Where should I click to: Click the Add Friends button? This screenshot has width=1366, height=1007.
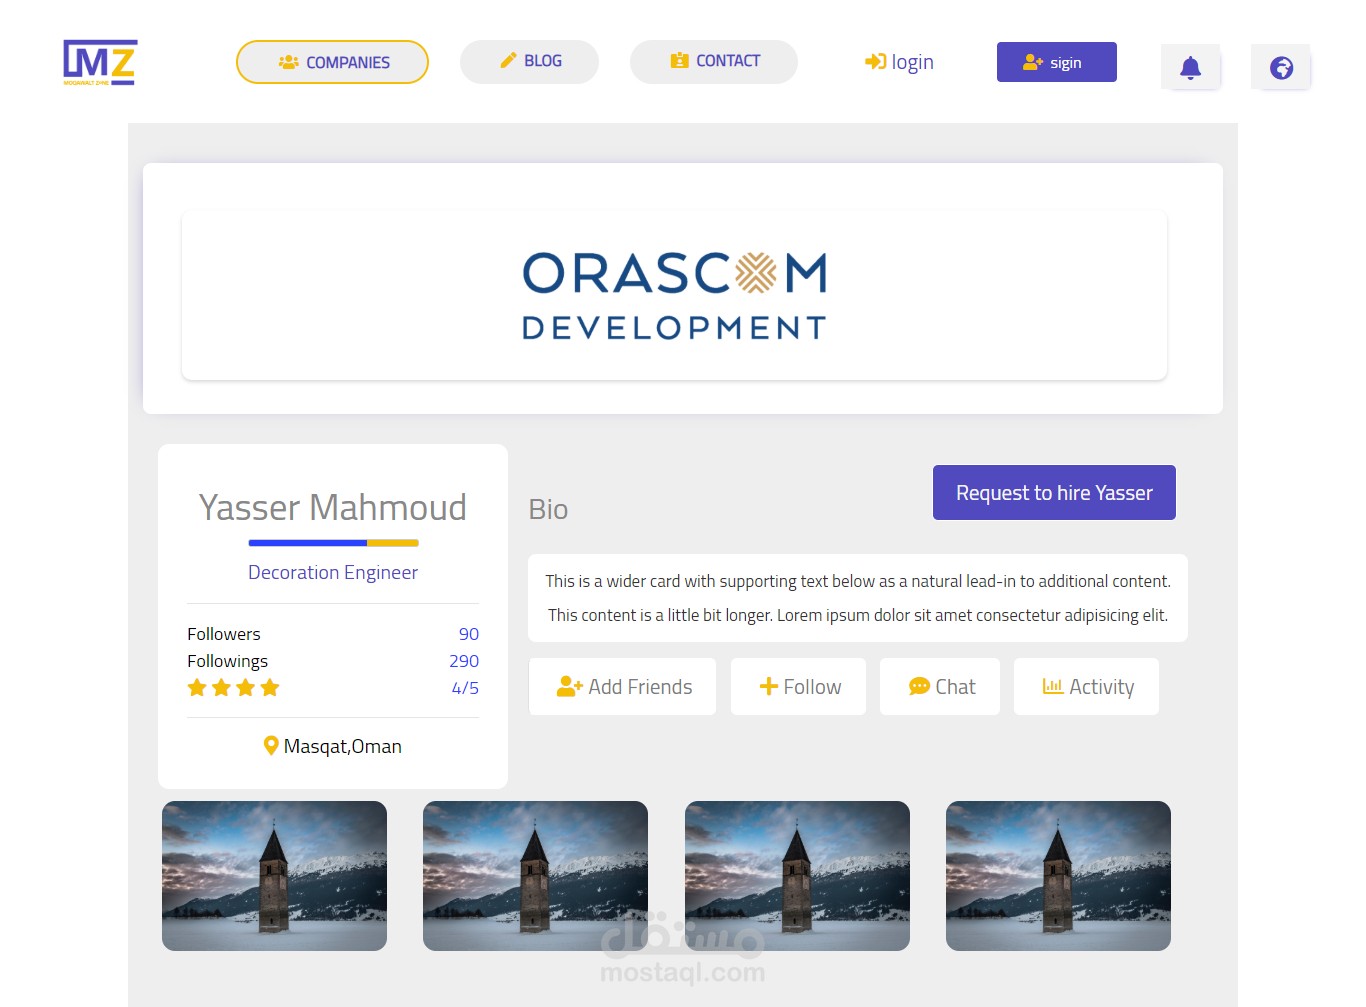(x=622, y=687)
